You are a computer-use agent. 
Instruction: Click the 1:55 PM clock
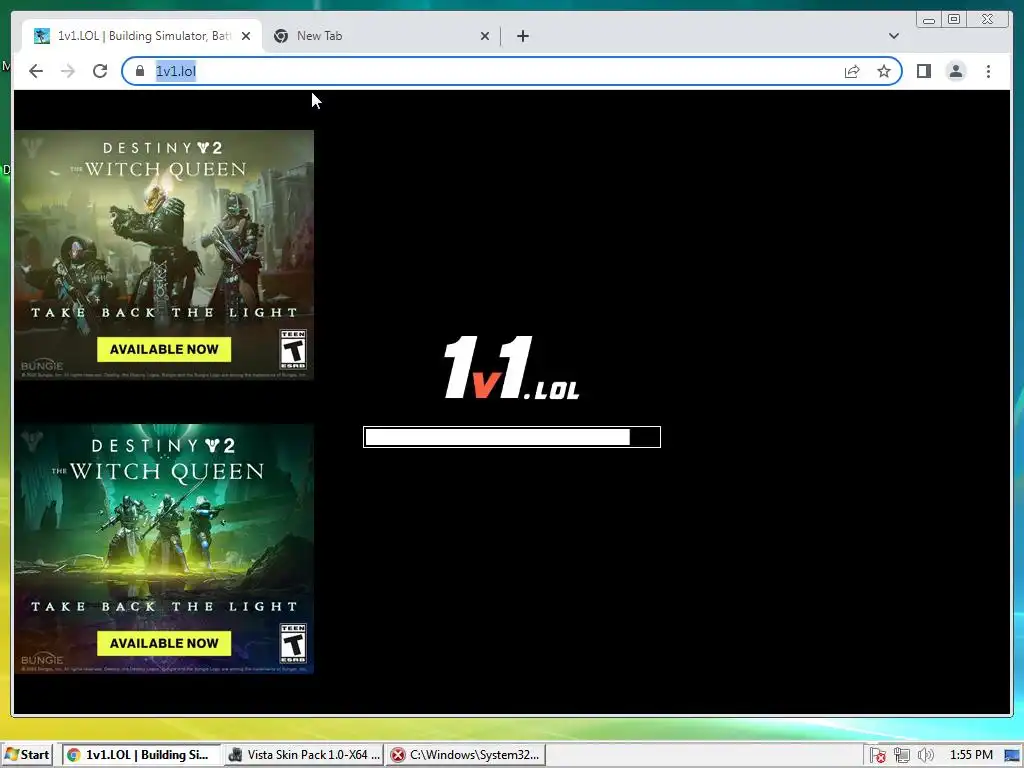pyautogui.click(x=970, y=755)
